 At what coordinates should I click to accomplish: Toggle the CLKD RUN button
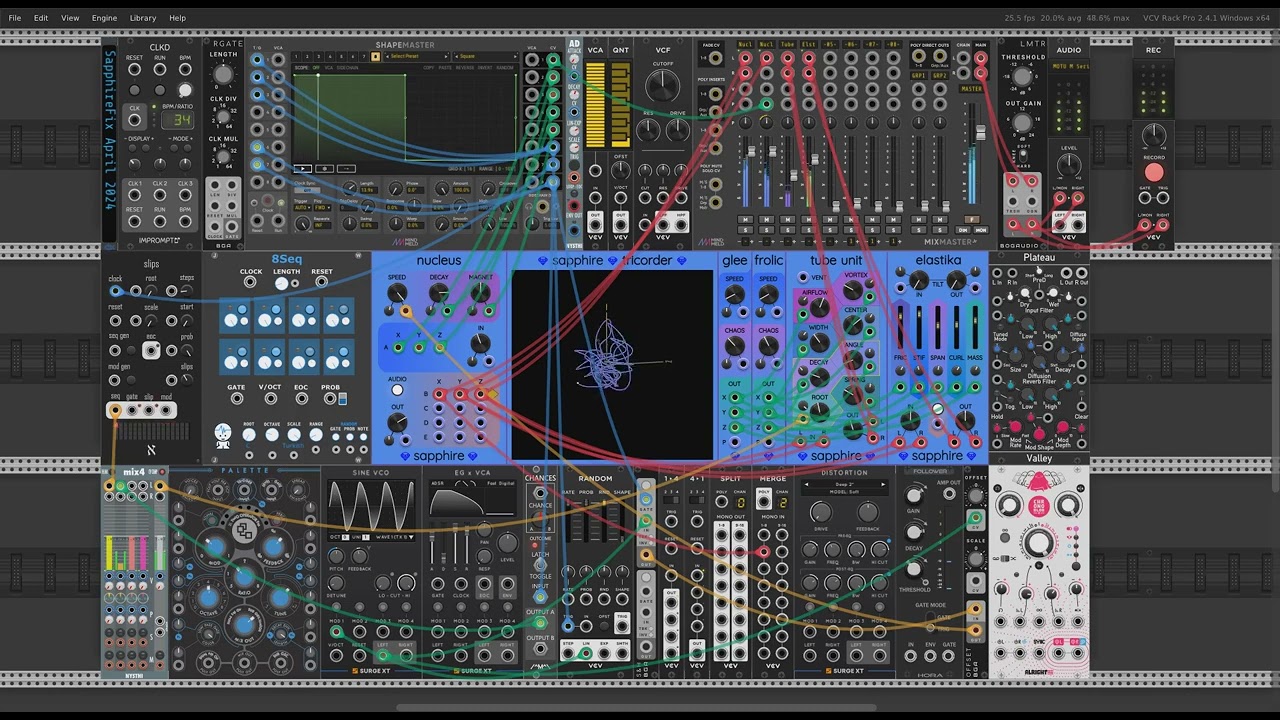159,88
